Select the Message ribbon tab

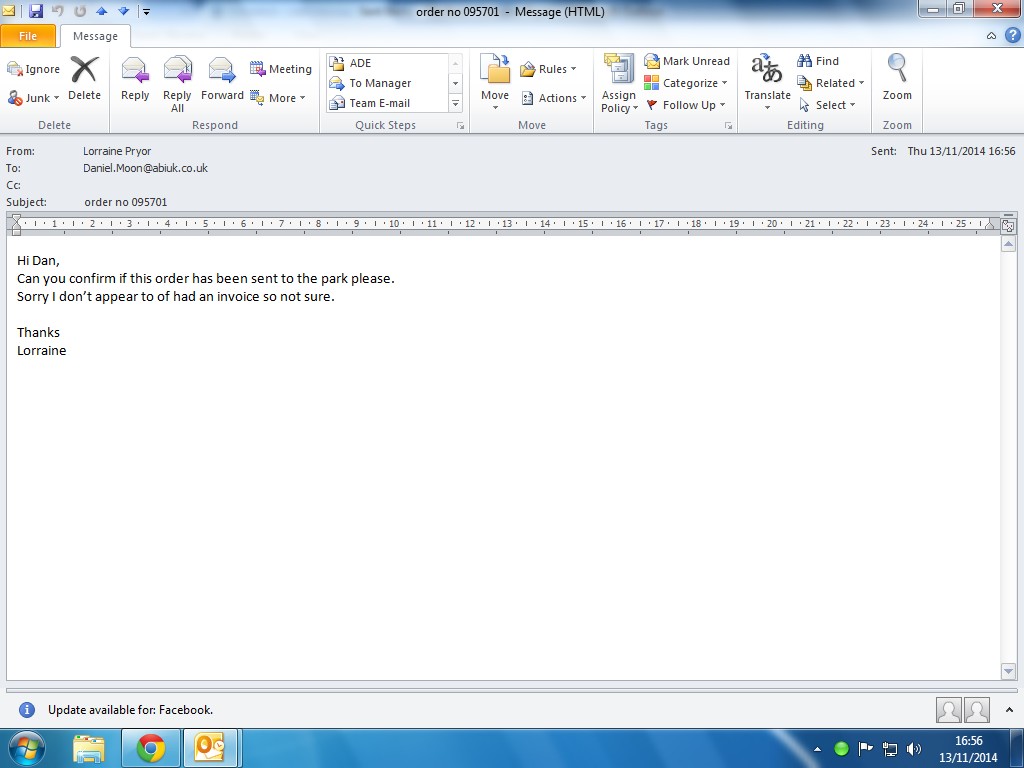pyautogui.click(x=95, y=37)
